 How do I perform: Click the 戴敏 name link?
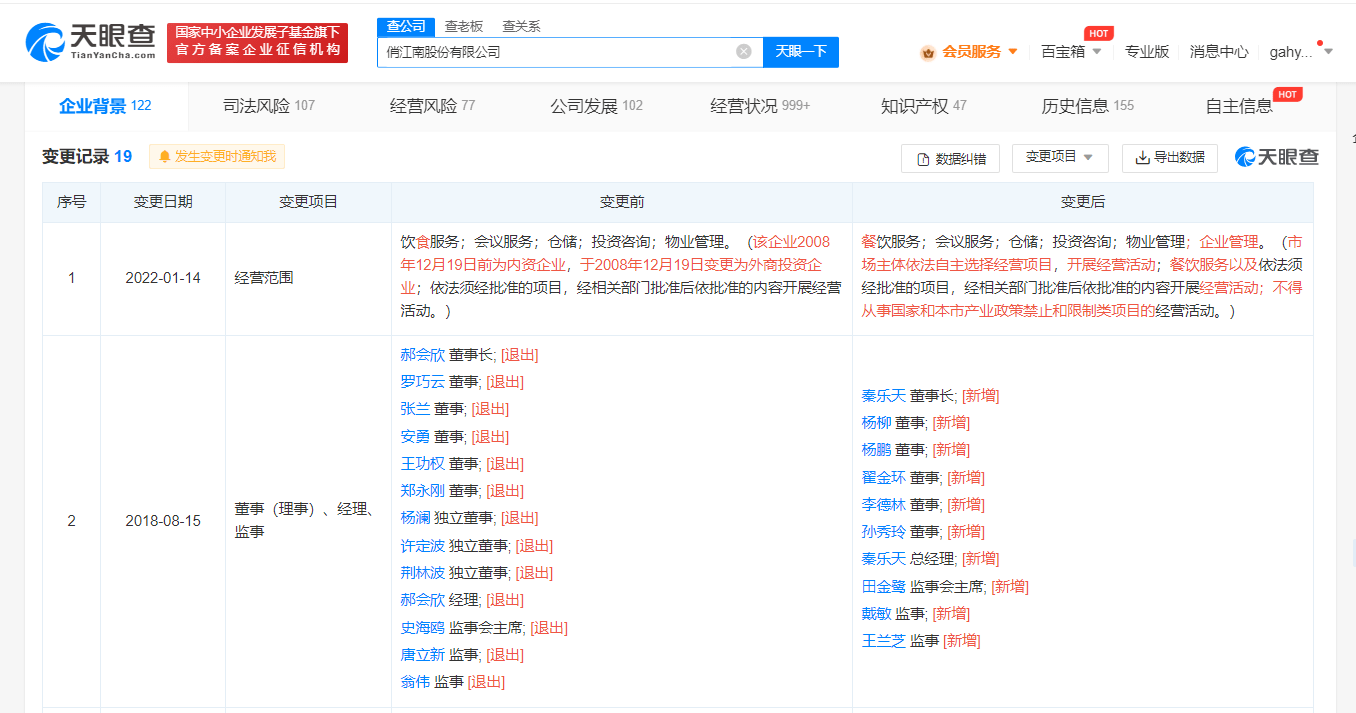(876, 614)
